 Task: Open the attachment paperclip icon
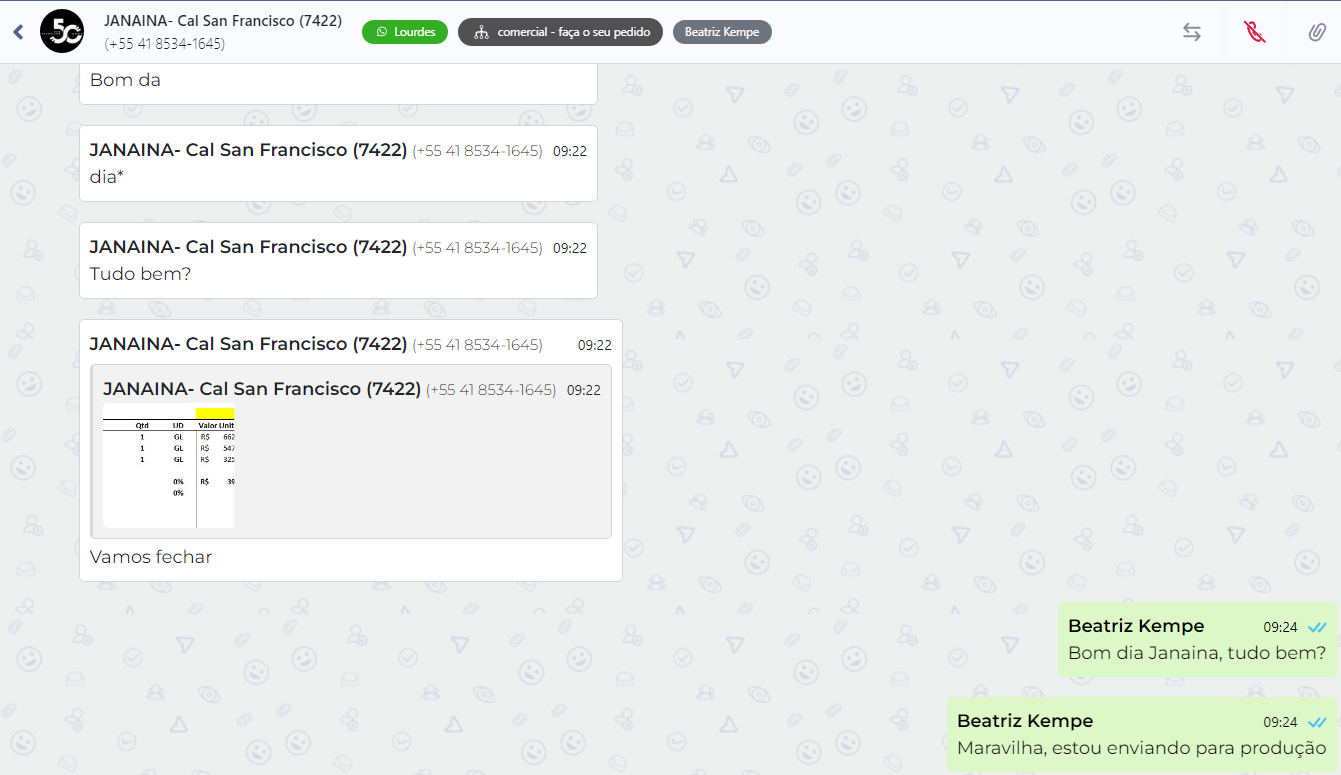tap(1317, 32)
